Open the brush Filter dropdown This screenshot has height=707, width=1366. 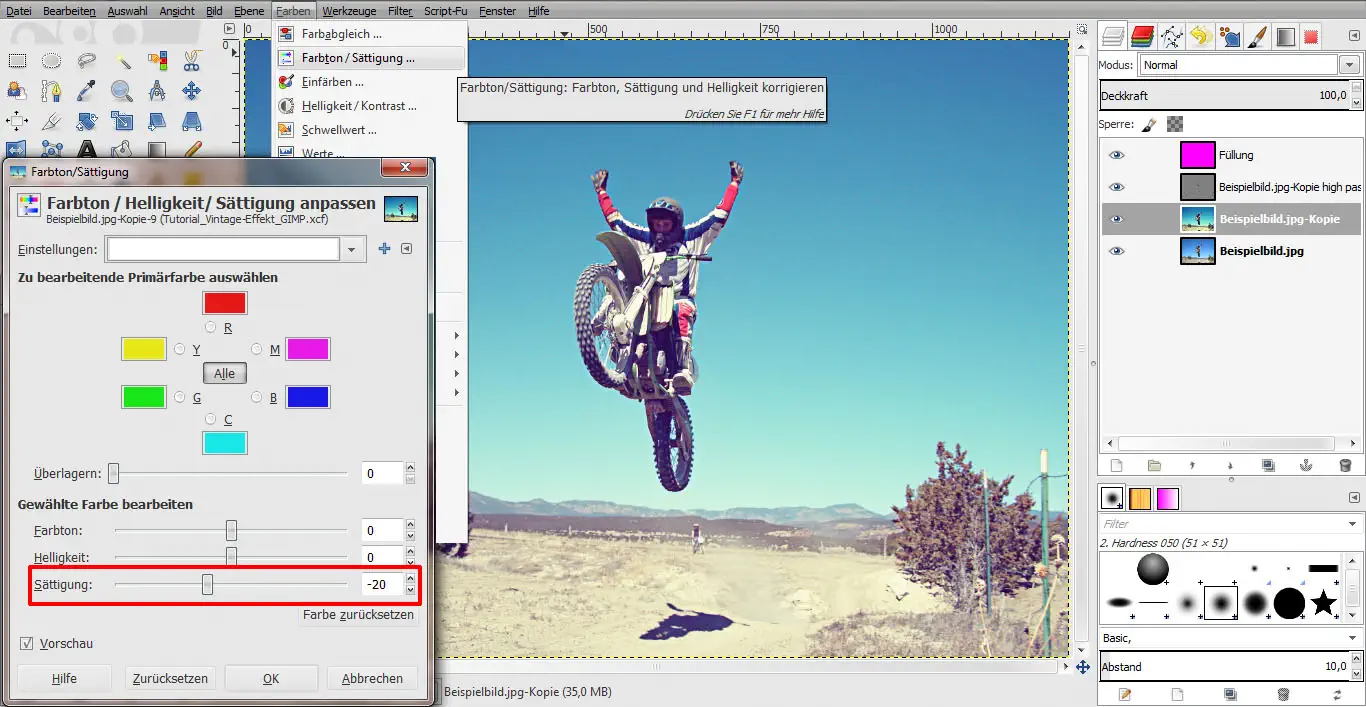[1352, 523]
